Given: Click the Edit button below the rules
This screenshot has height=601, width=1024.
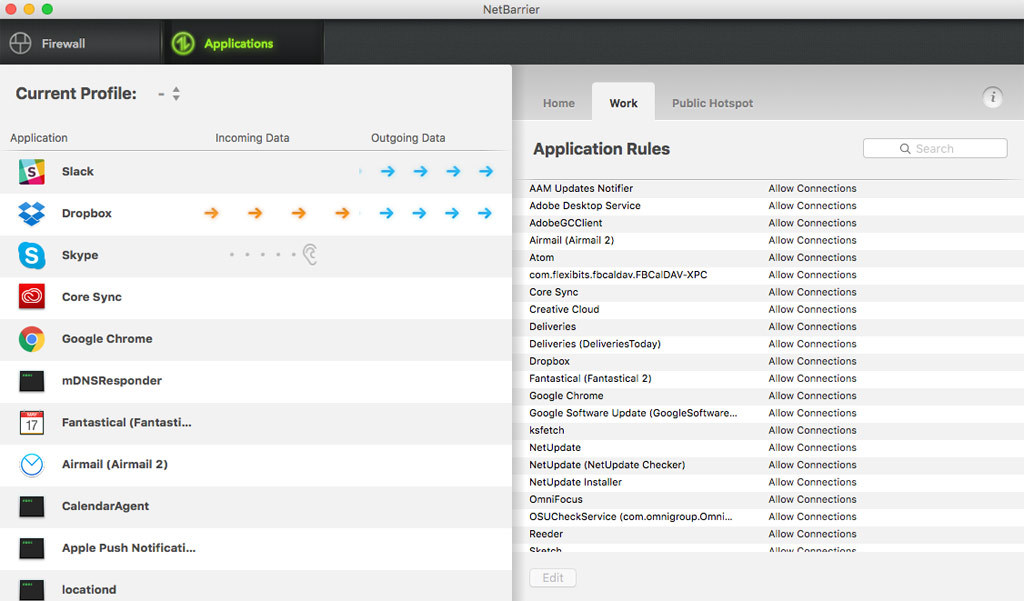Looking at the screenshot, I should pyautogui.click(x=552, y=577).
